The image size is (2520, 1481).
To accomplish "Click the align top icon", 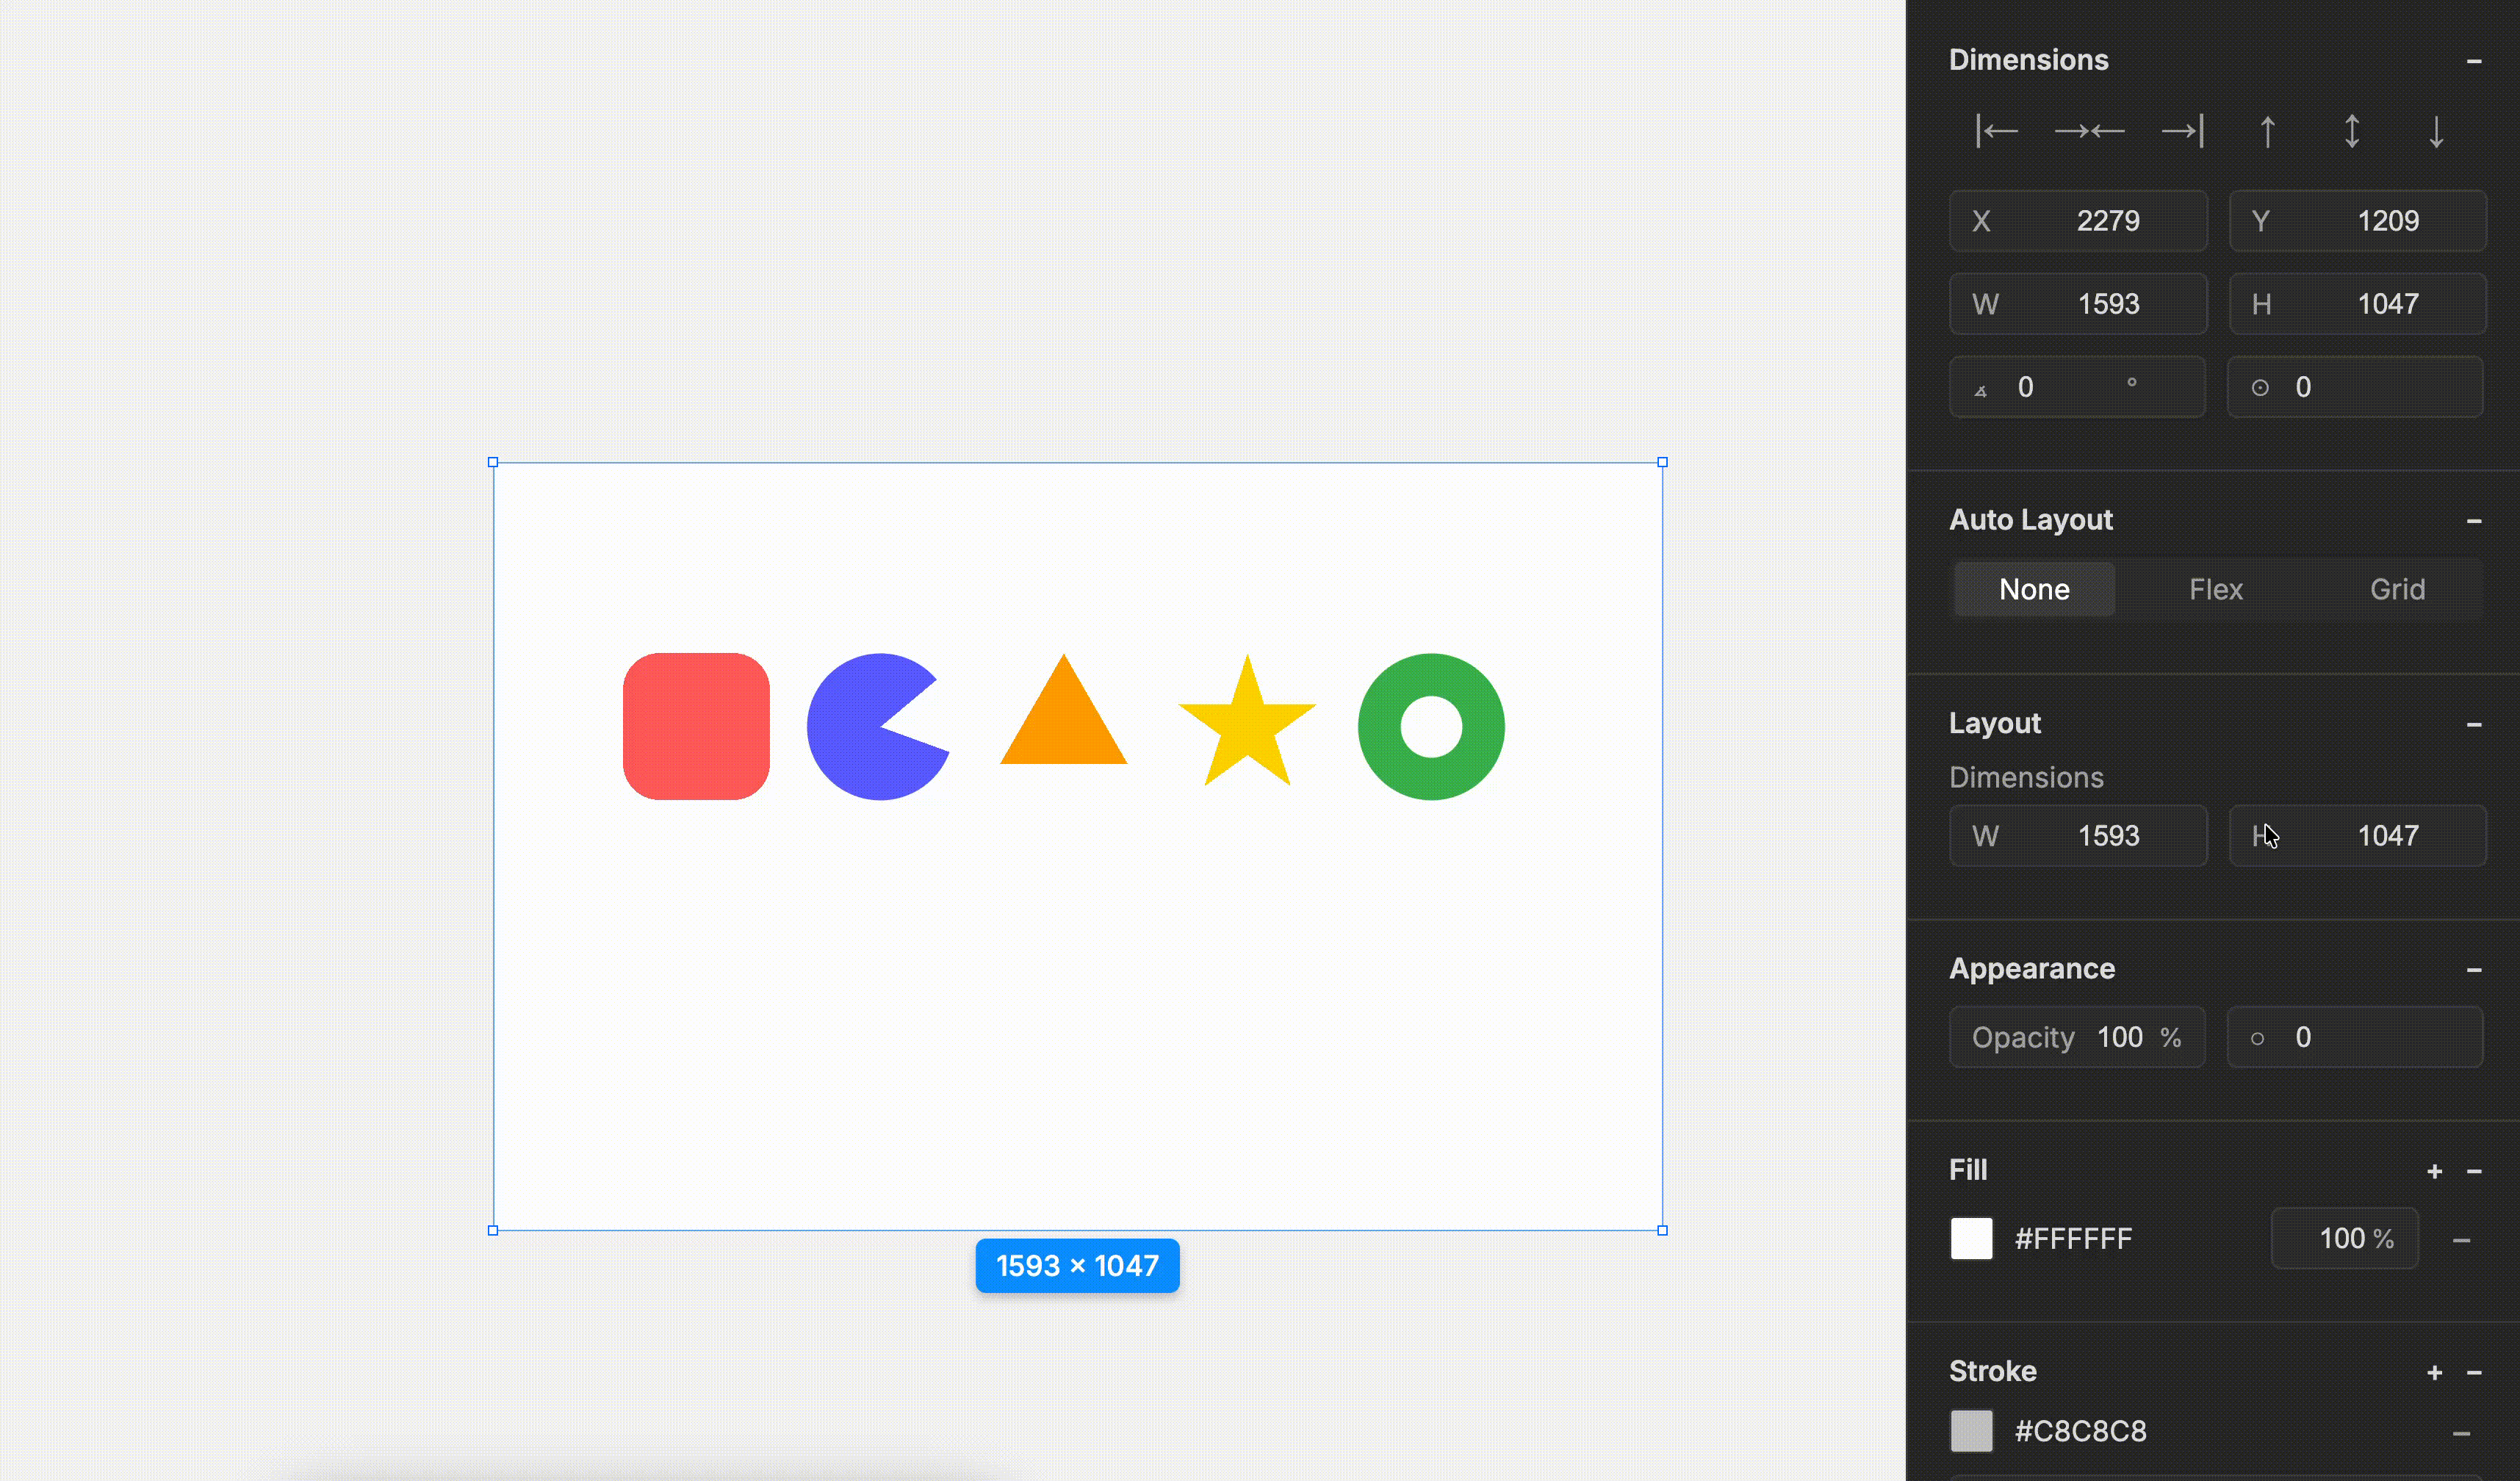I will tap(2268, 131).
